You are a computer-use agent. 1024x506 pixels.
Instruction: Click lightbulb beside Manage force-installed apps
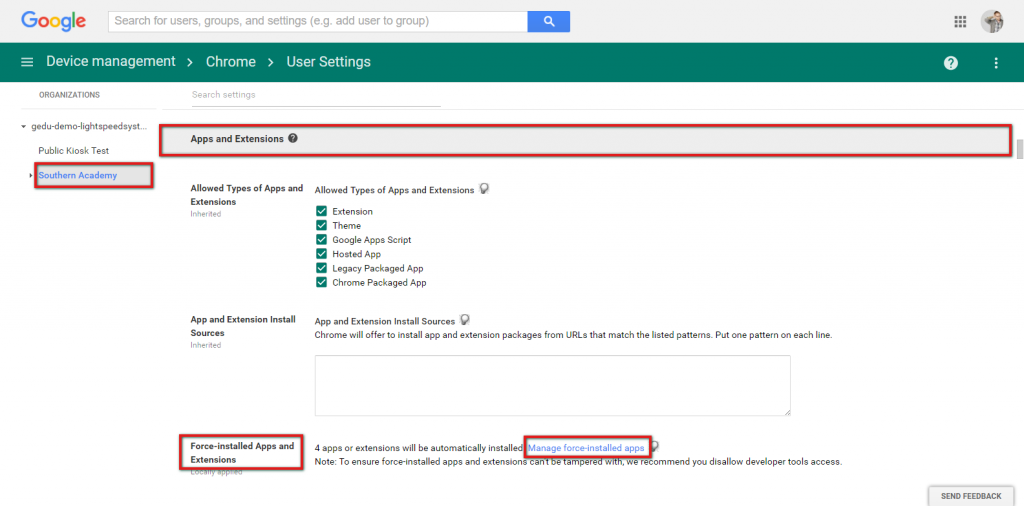(x=655, y=447)
